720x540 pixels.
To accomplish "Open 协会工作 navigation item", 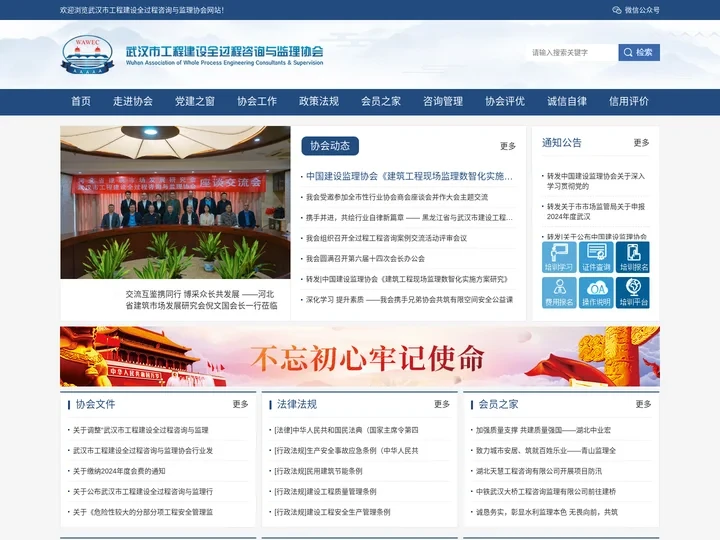I will (x=257, y=101).
